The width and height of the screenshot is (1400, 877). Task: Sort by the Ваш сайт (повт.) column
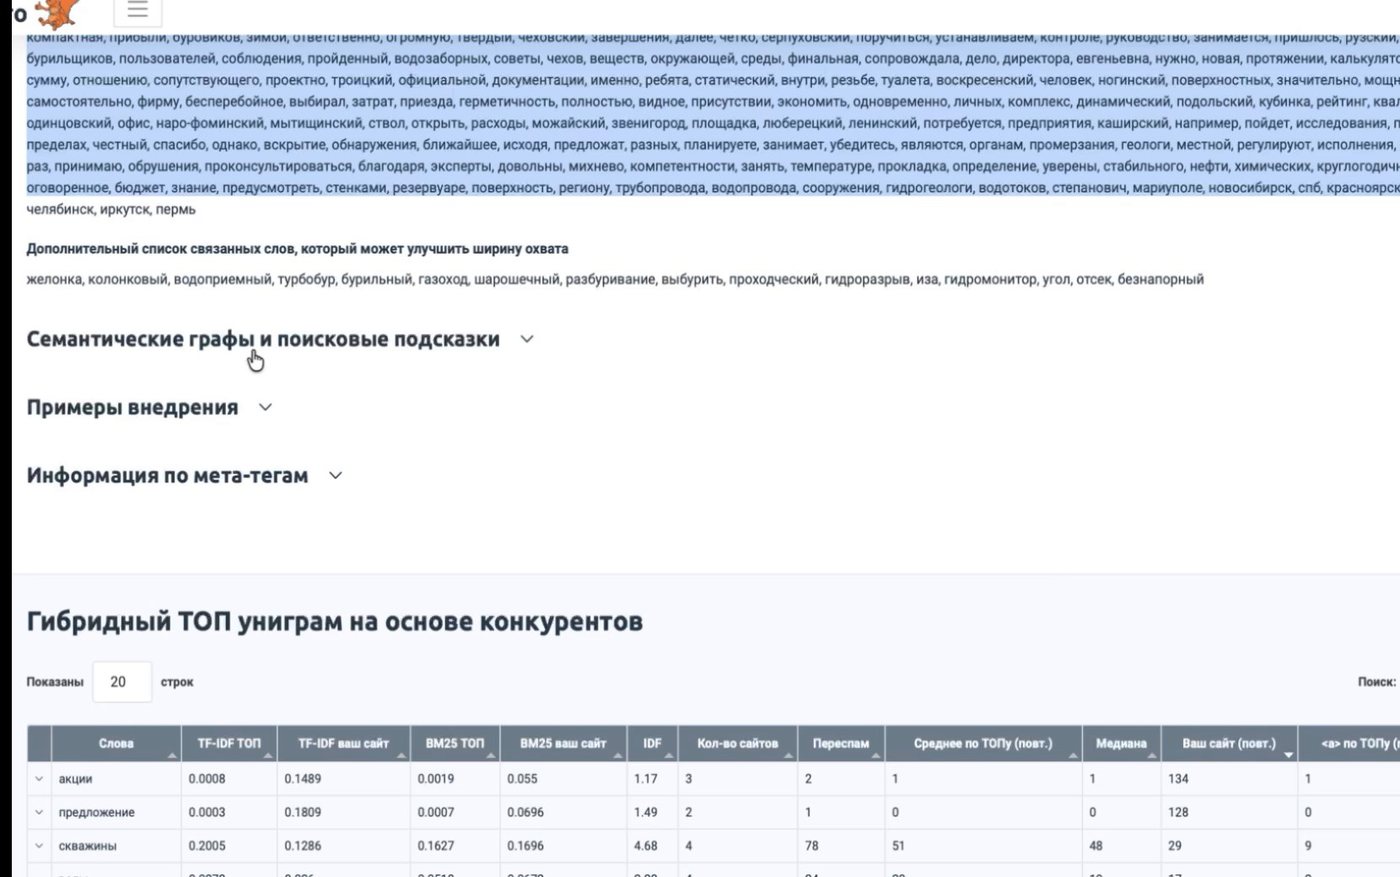click(x=1229, y=743)
